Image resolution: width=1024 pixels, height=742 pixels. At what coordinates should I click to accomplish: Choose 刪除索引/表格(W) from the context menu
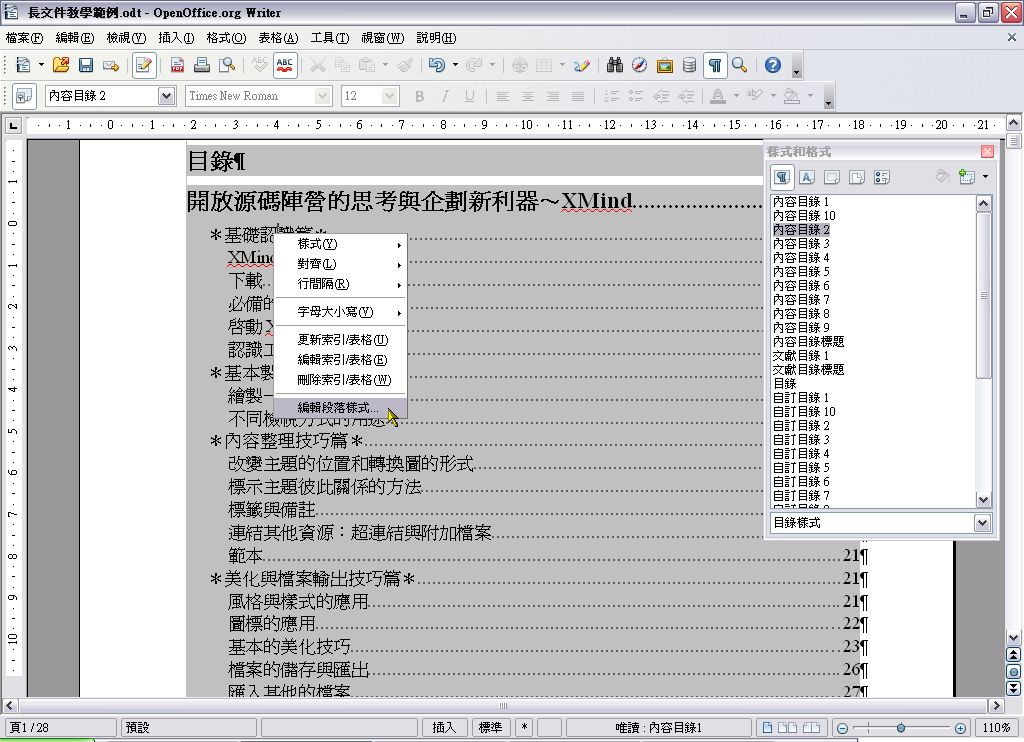pyautogui.click(x=341, y=380)
